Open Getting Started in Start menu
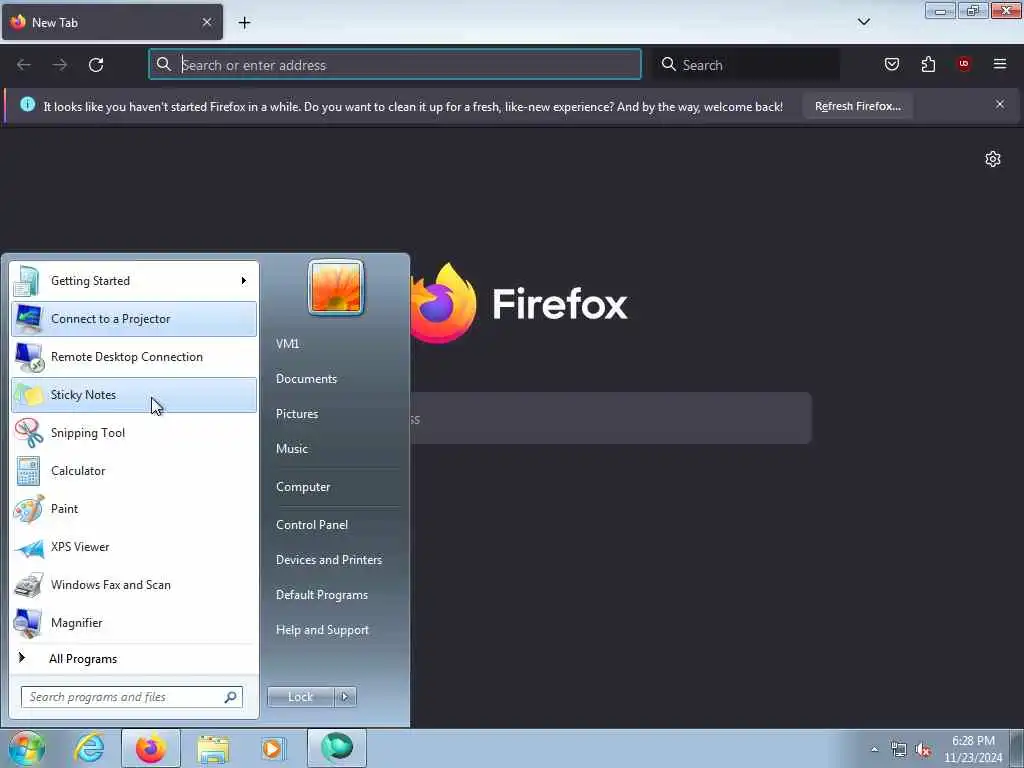1024x768 pixels. click(x=134, y=281)
